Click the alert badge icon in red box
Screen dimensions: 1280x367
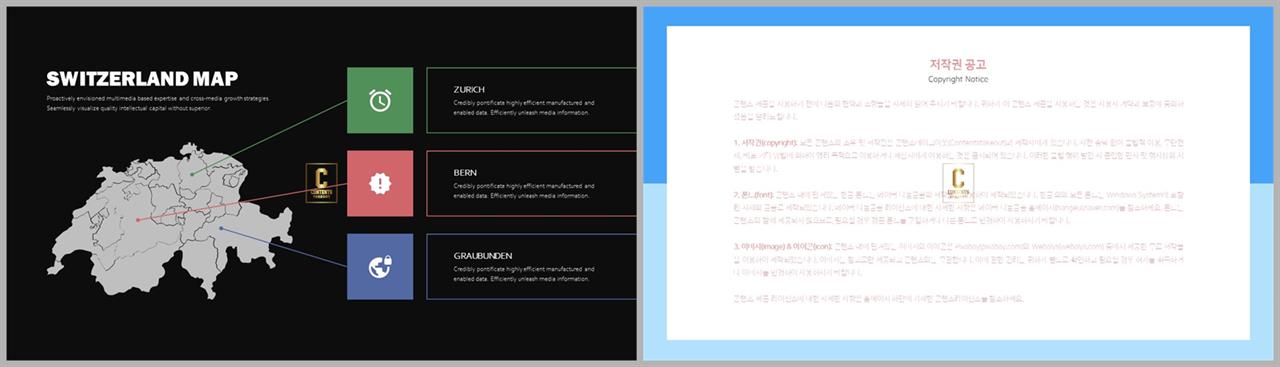tap(380, 183)
